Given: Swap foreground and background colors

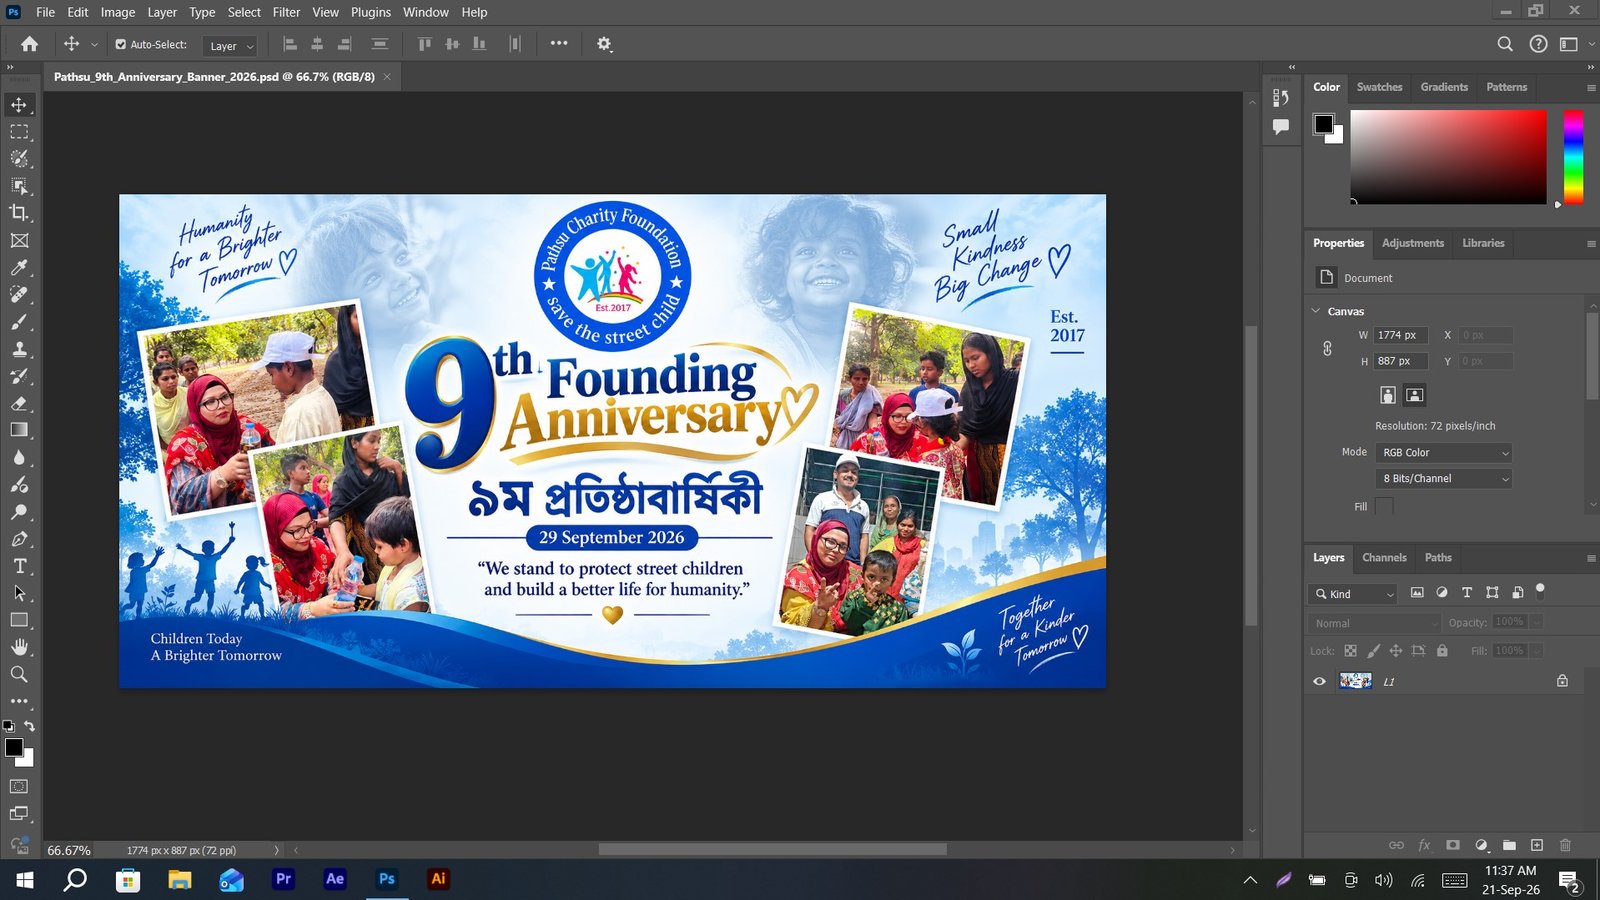Looking at the screenshot, I should pyautogui.click(x=30, y=726).
